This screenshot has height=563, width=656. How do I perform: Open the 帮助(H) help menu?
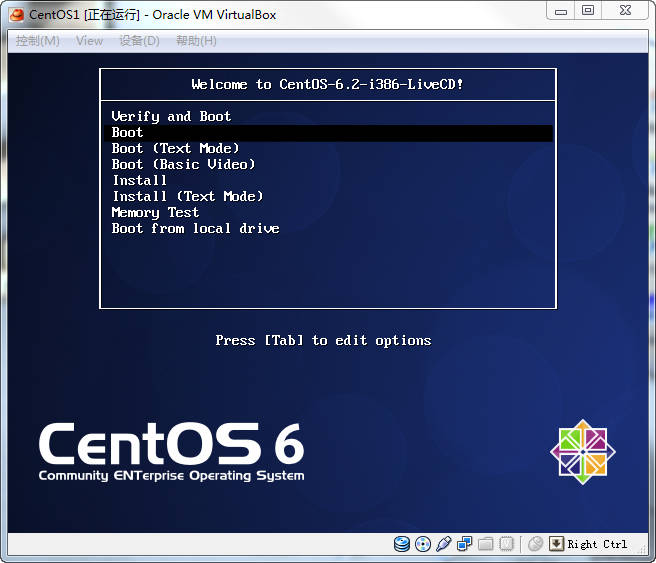pyautogui.click(x=196, y=41)
